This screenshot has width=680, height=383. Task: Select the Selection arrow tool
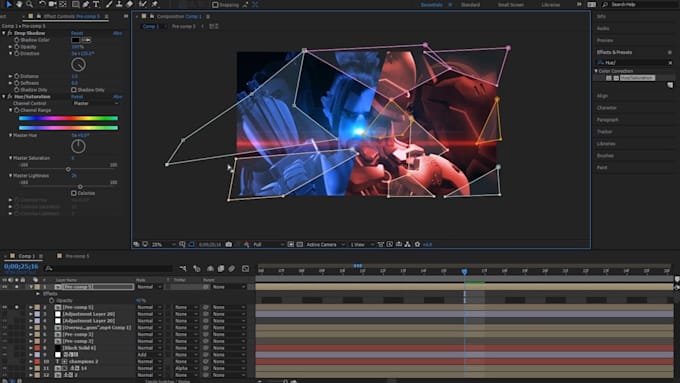pyautogui.click(x=8, y=4)
